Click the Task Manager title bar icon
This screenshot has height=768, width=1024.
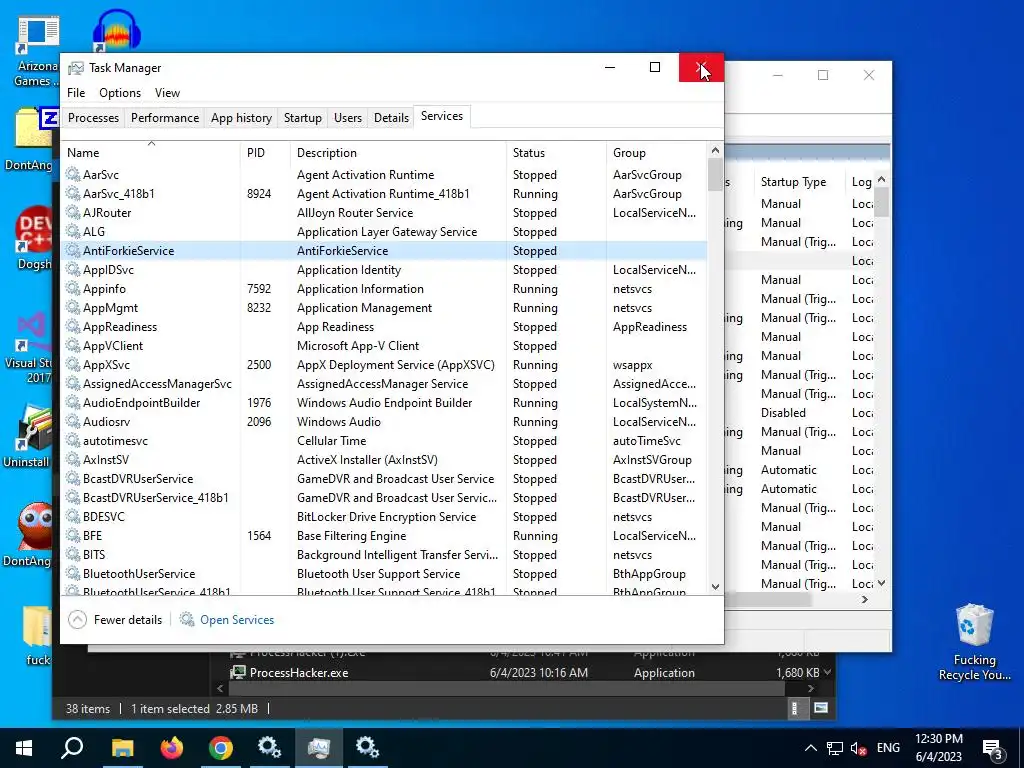[x=76, y=68]
